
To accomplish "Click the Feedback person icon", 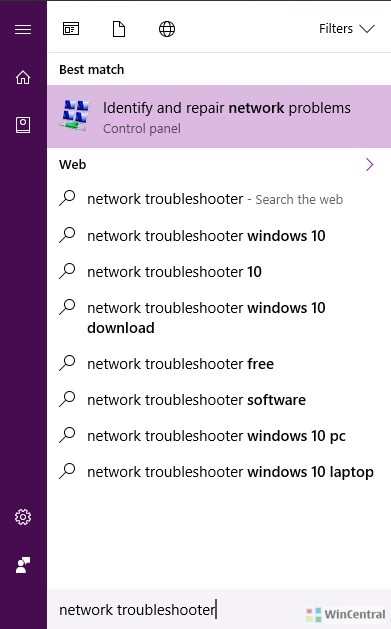I will [23, 565].
